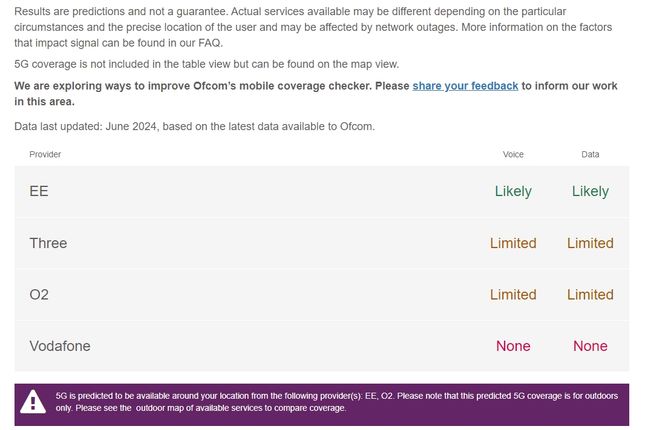Click O2's Voice 'Limited' status
The image size is (645, 430).
click(x=513, y=295)
